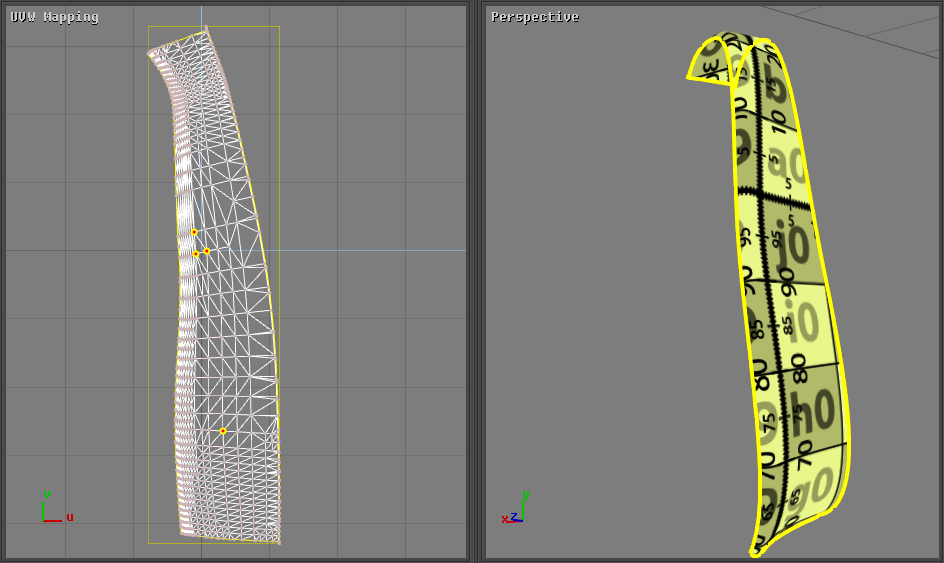Screen dimensions: 944x563
Task: Click the UVW Mapping viewport label
Action: click(55, 17)
